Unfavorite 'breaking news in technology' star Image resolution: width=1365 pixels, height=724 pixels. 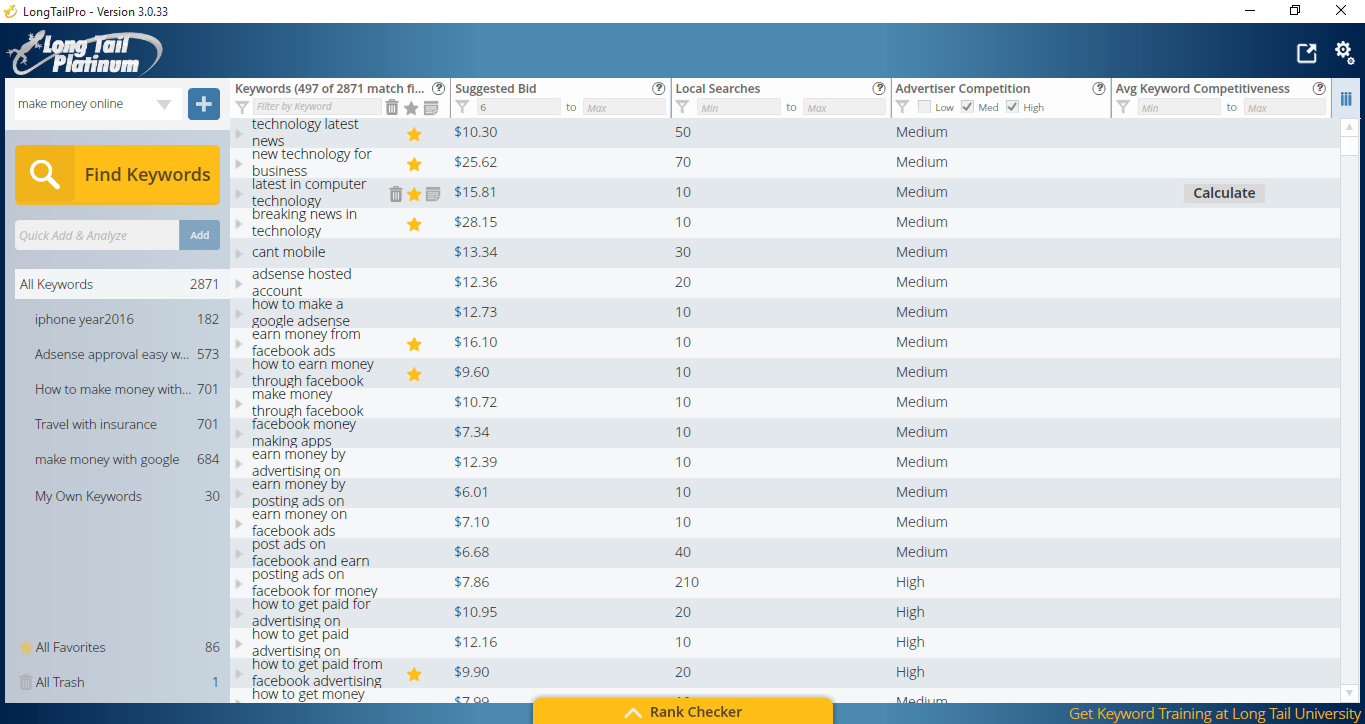click(414, 224)
